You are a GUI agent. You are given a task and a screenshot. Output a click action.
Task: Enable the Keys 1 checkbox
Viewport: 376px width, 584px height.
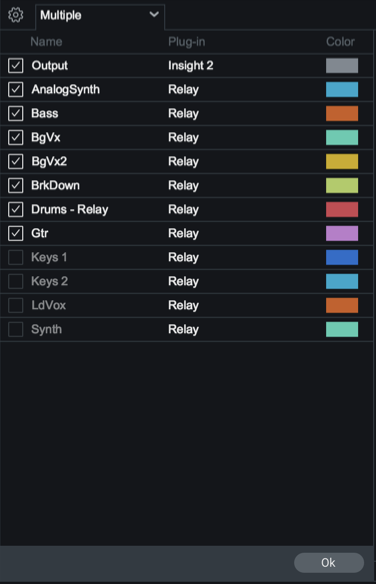(16, 257)
